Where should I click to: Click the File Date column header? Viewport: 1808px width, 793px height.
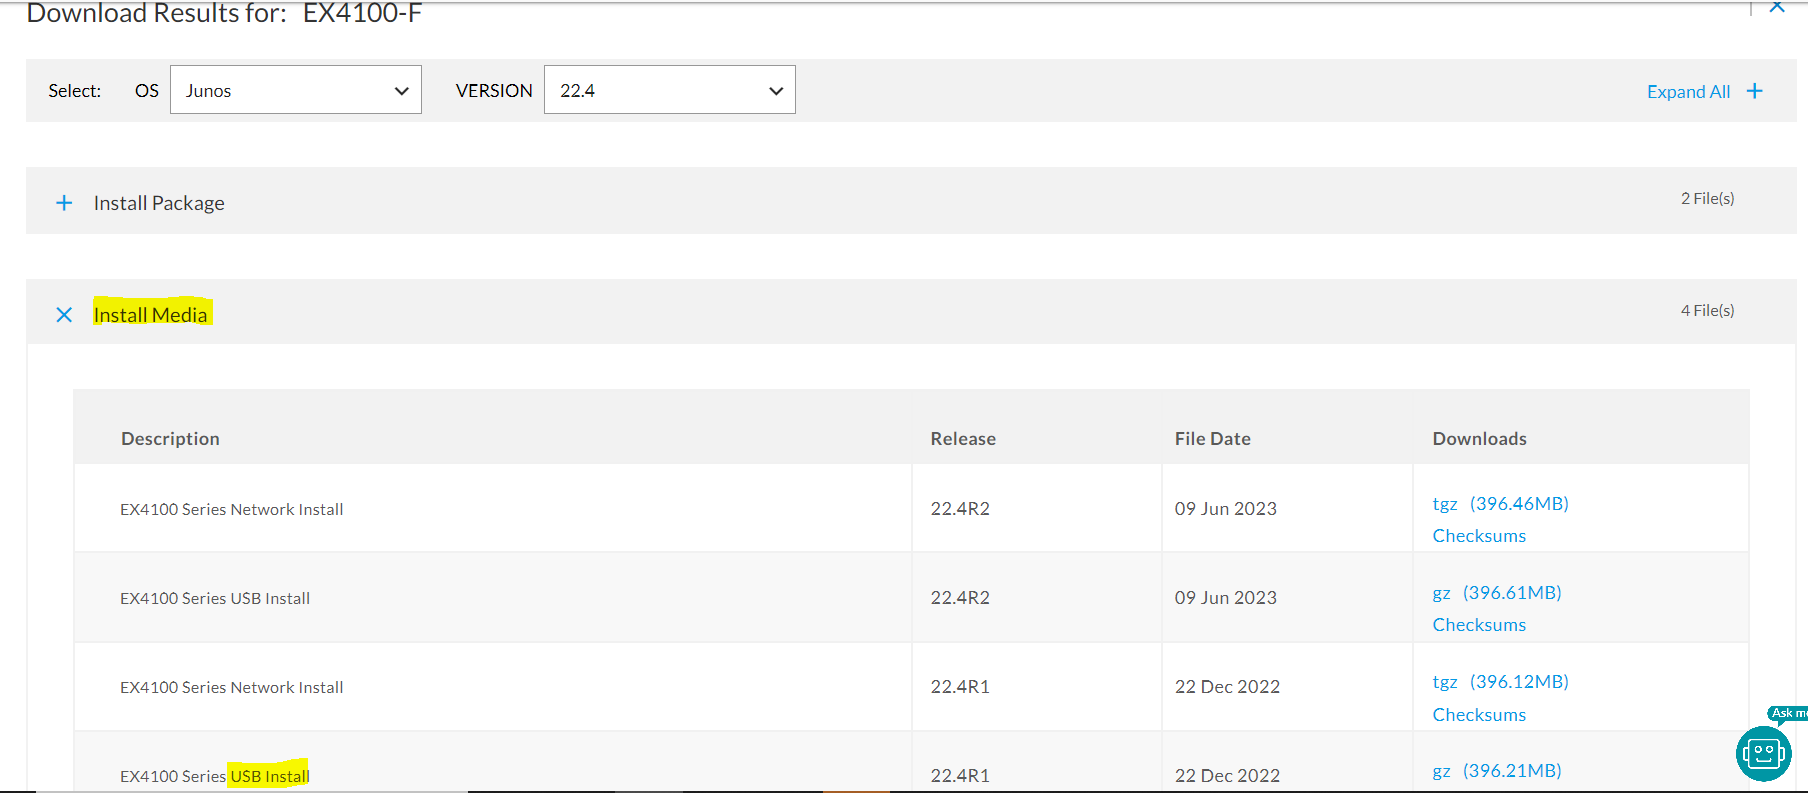pos(1213,438)
